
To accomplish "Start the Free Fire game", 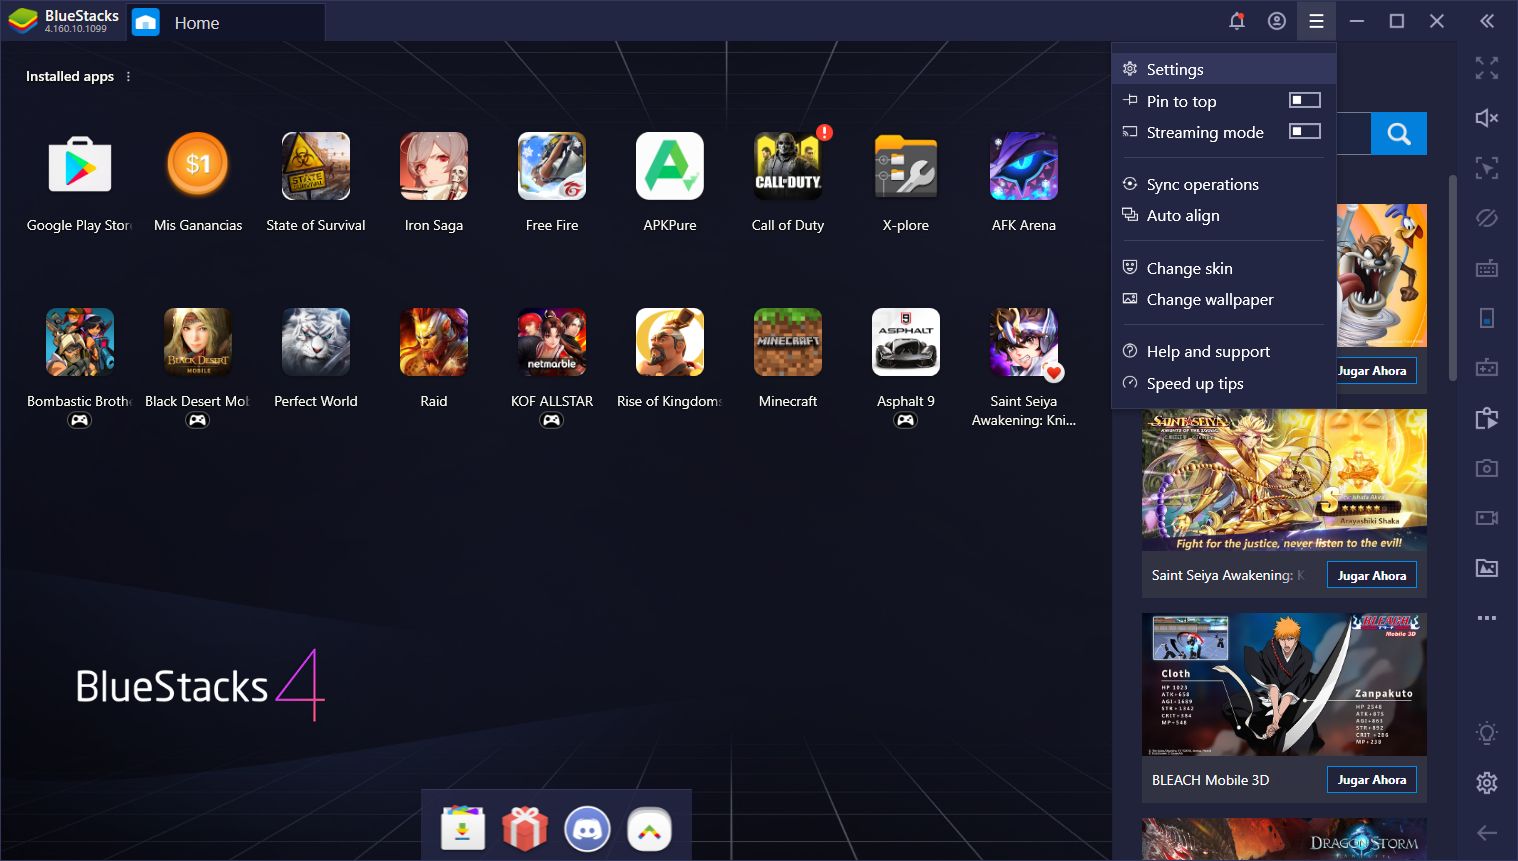I will (552, 166).
